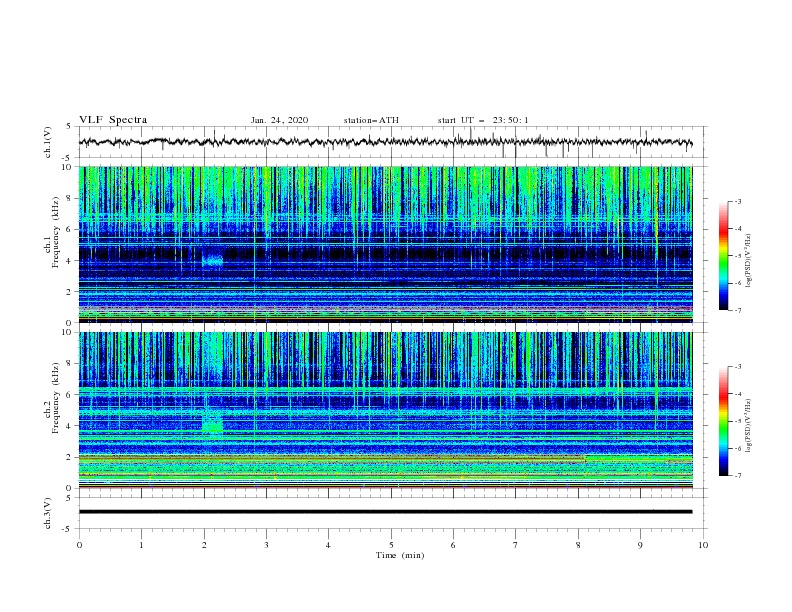Click the flat ch.3 waveform trace

click(x=385, y=512)
